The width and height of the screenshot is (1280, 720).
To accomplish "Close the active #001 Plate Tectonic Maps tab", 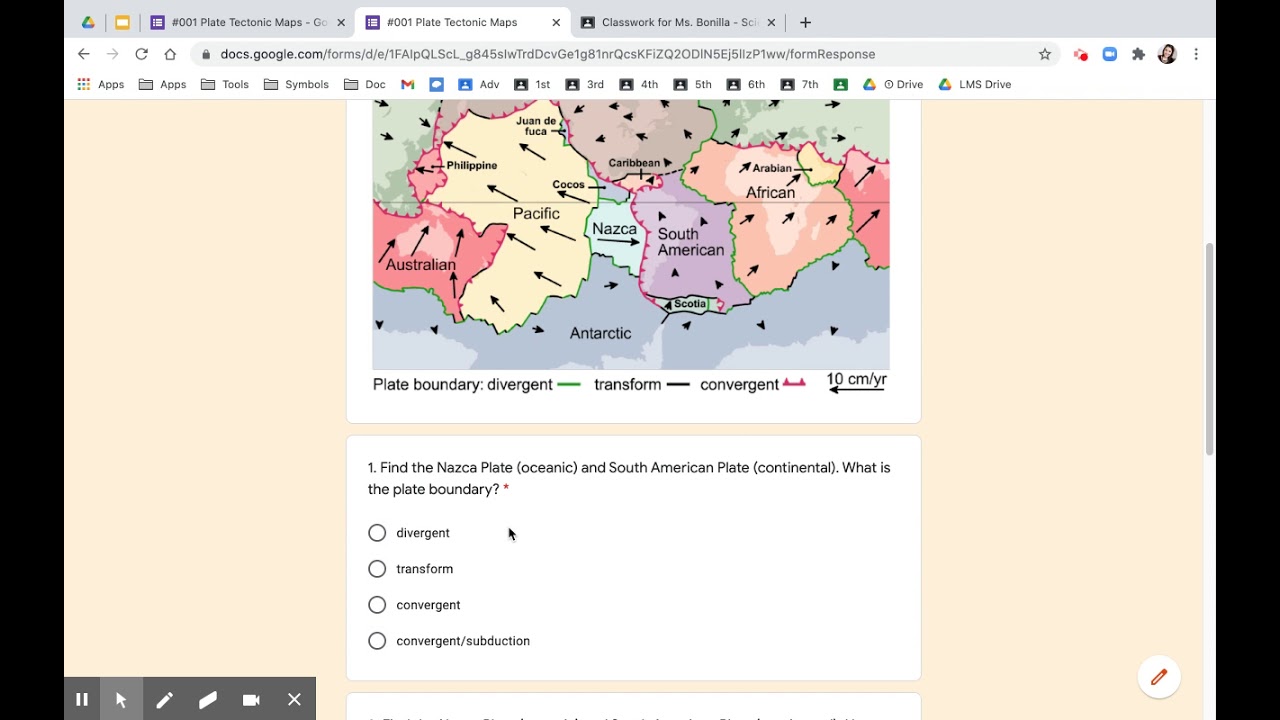I will (556, 22).
